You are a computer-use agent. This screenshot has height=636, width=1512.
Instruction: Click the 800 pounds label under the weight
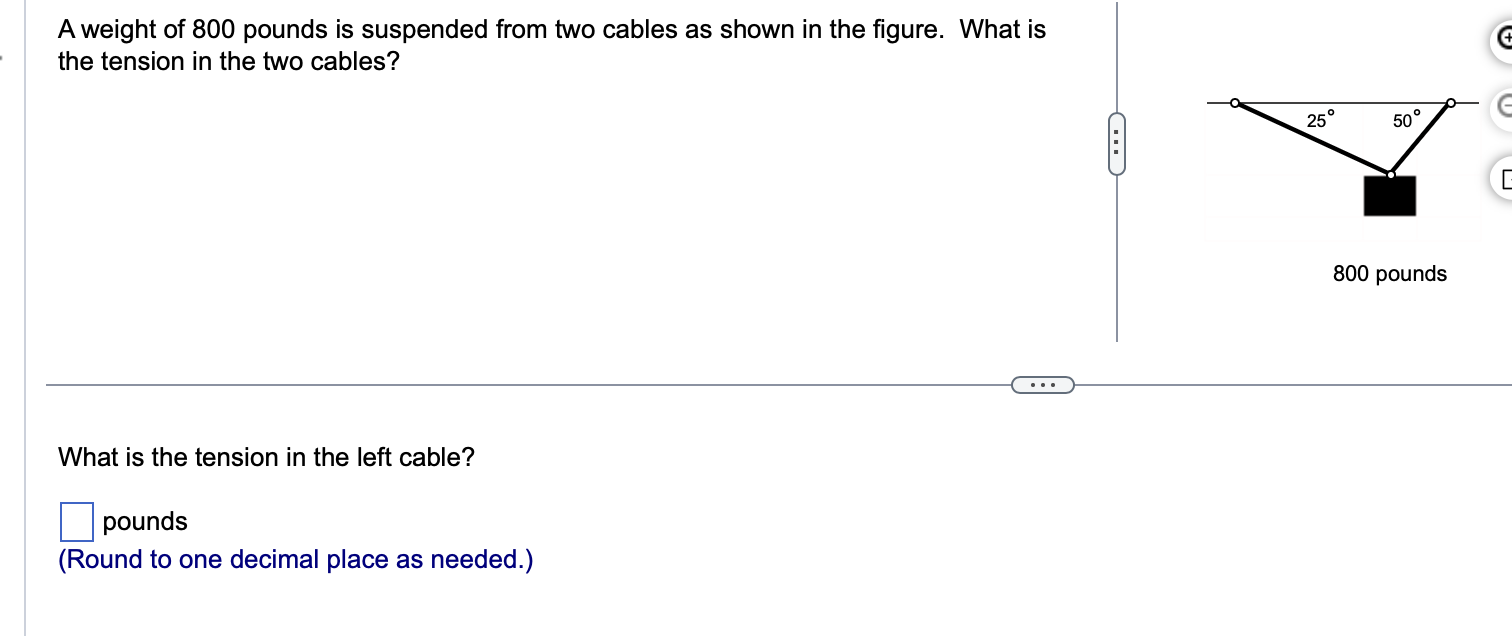[x=1389, y=273]
